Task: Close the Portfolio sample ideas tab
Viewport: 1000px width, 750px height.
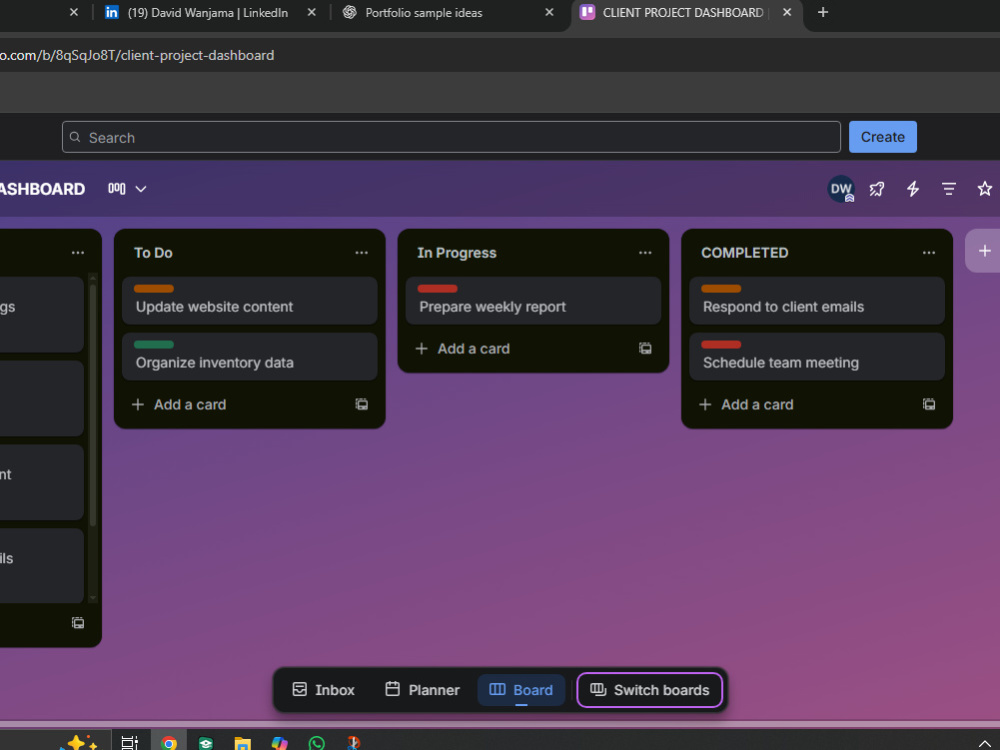Action: tap(549, 12)
